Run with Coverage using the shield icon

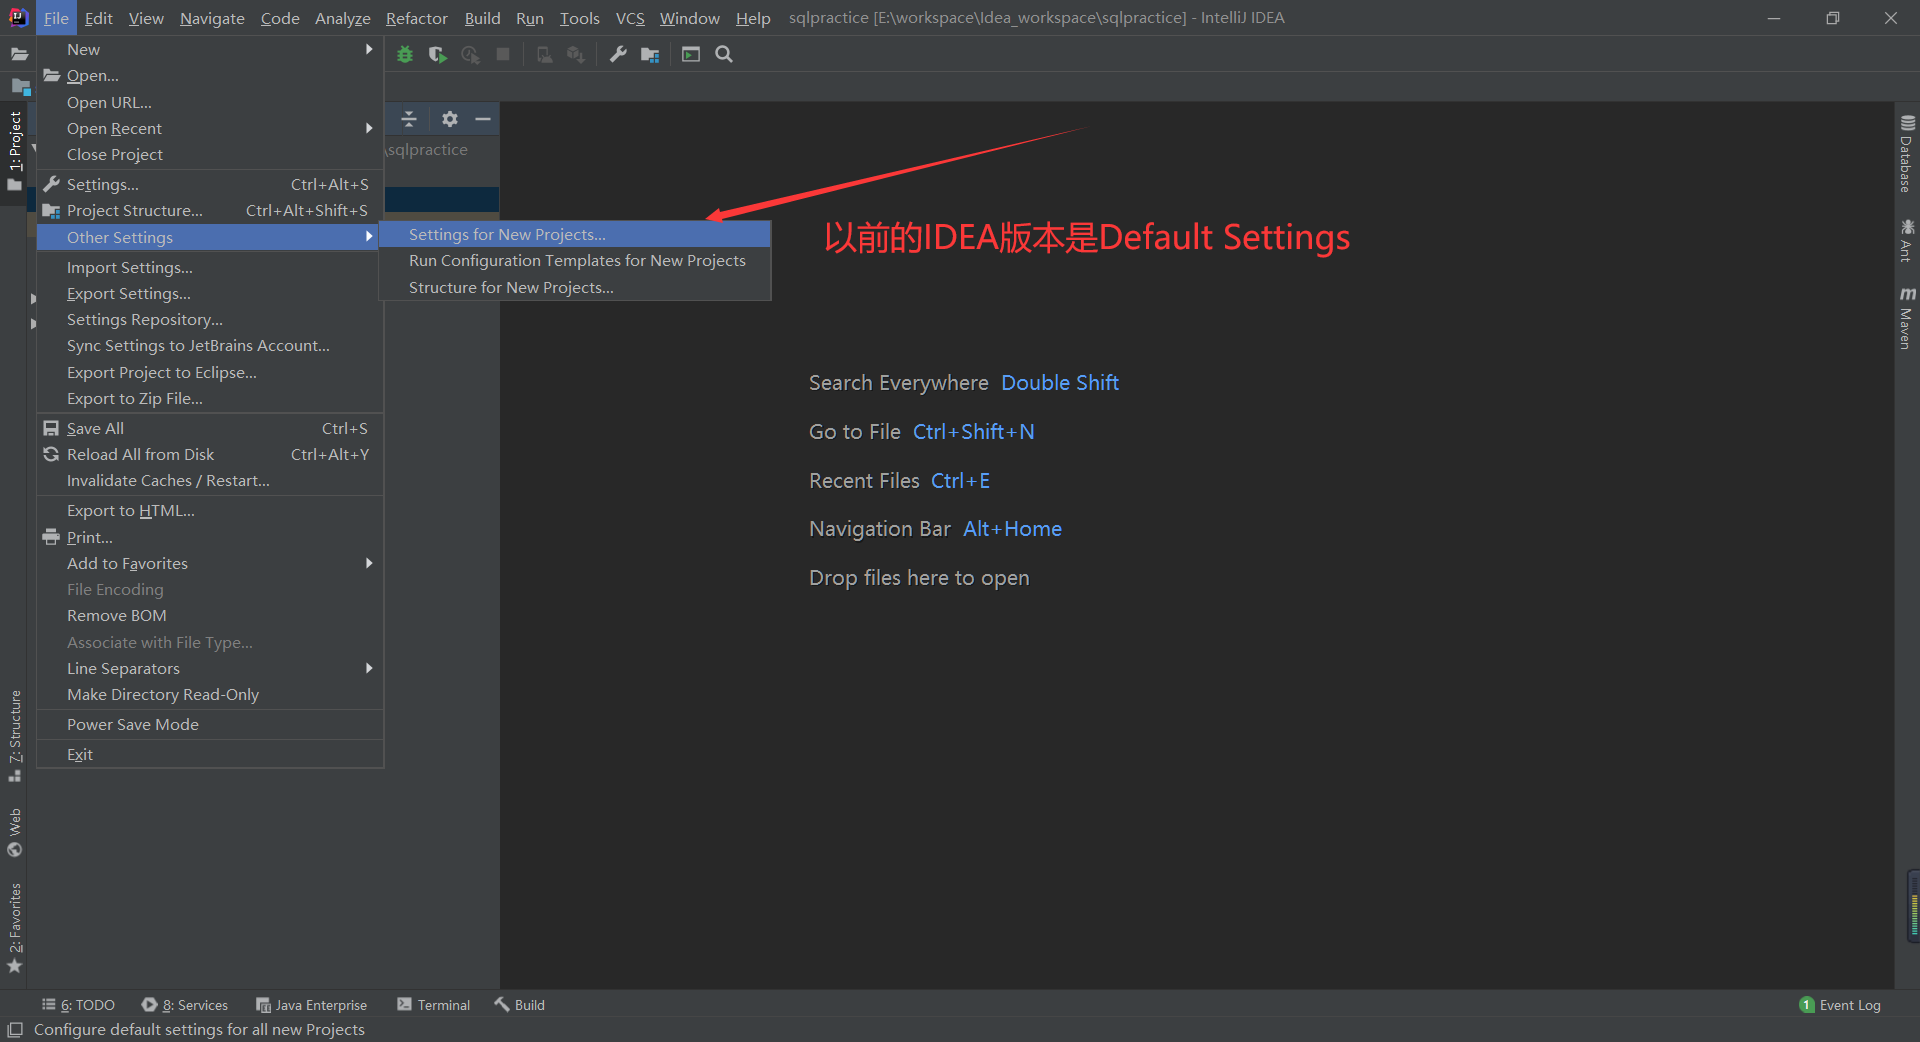click(x=437, y=55)
